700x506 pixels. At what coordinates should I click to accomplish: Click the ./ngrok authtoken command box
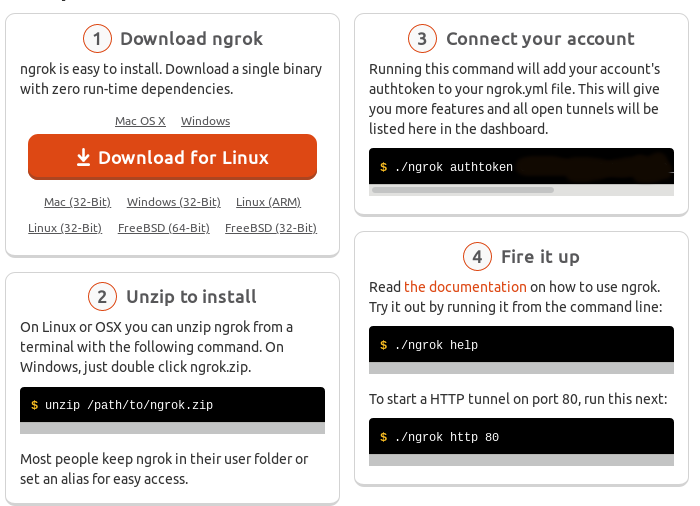tap(521, 167)
